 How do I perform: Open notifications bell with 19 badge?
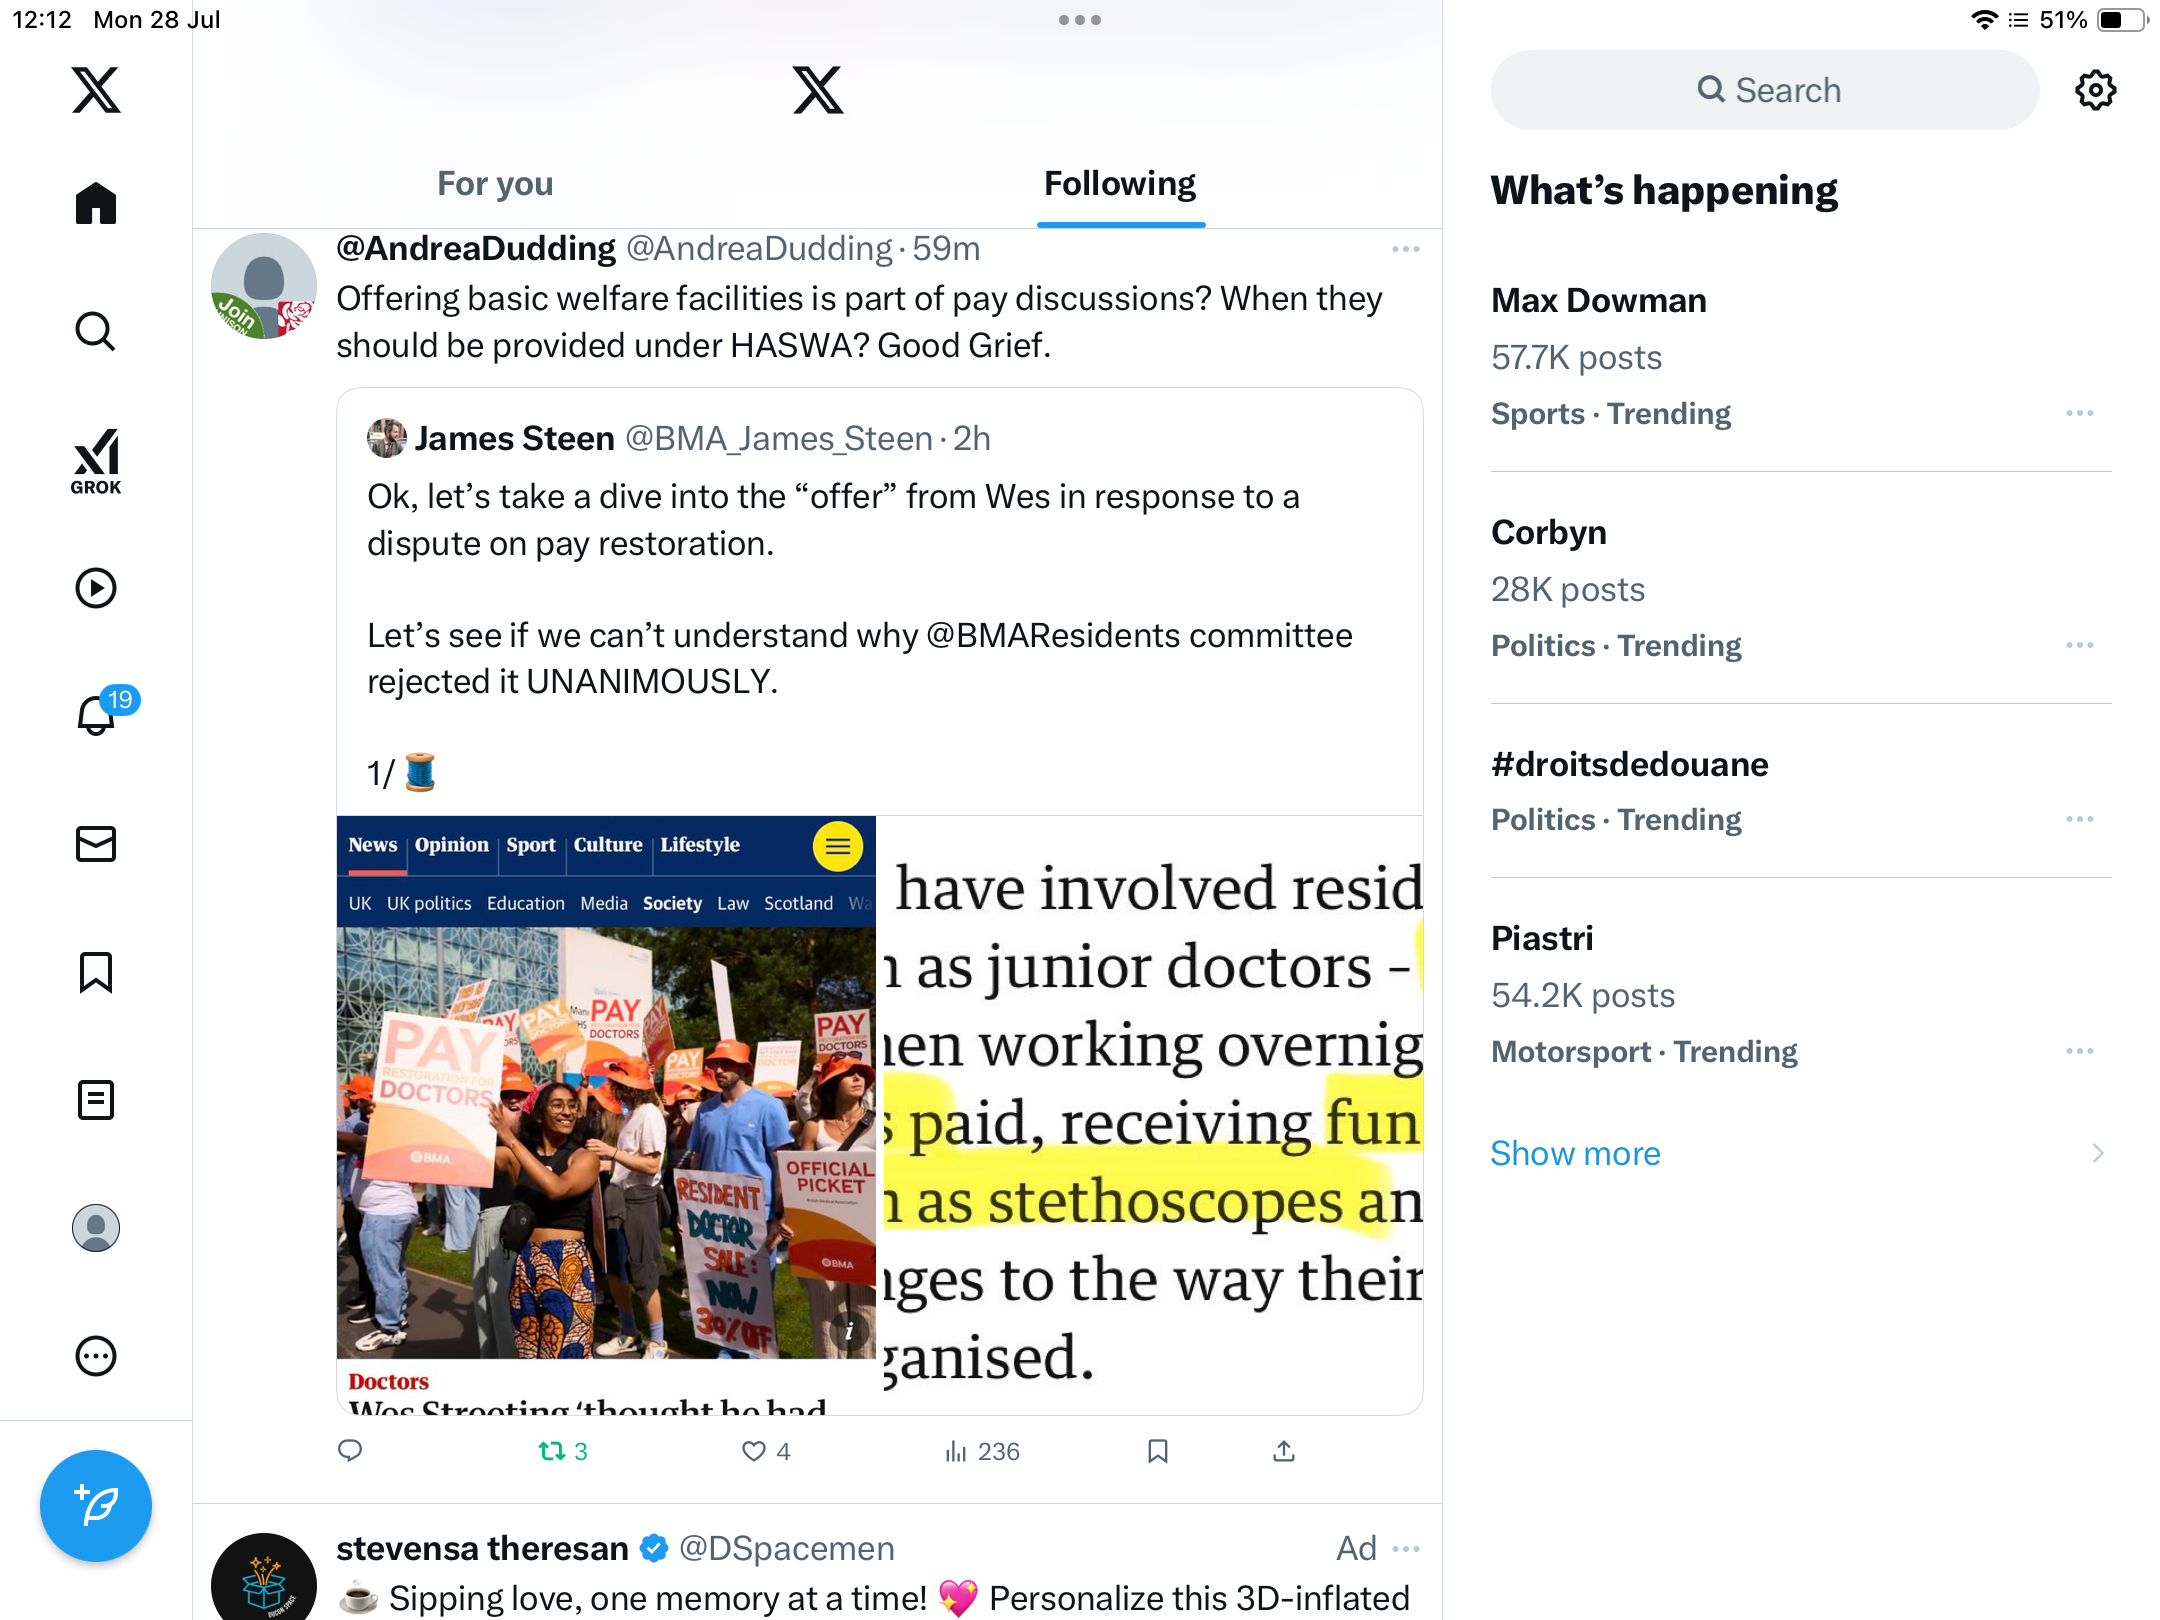pos(98,715)
